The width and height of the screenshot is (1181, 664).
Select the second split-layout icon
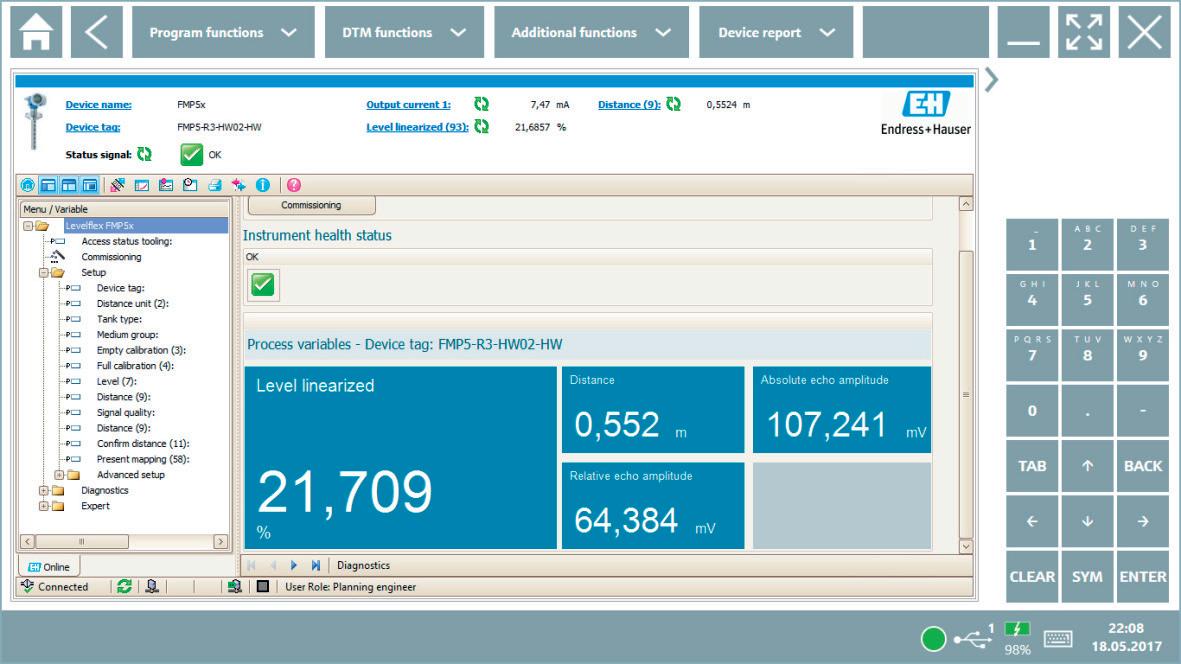[x=69, y=184]
